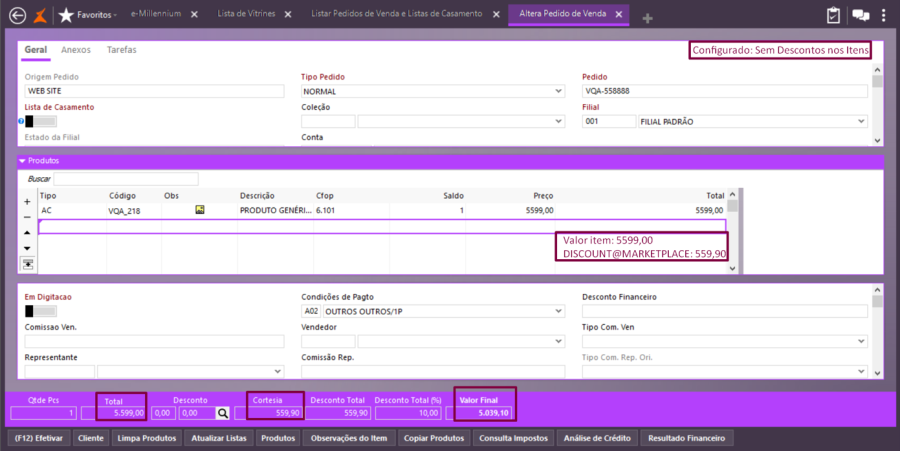The height and width of the screenshot is (451, 900).
Task: Switch to Lista de Vitrines tab
Action: pyautogui.click(x=246, y=14)
